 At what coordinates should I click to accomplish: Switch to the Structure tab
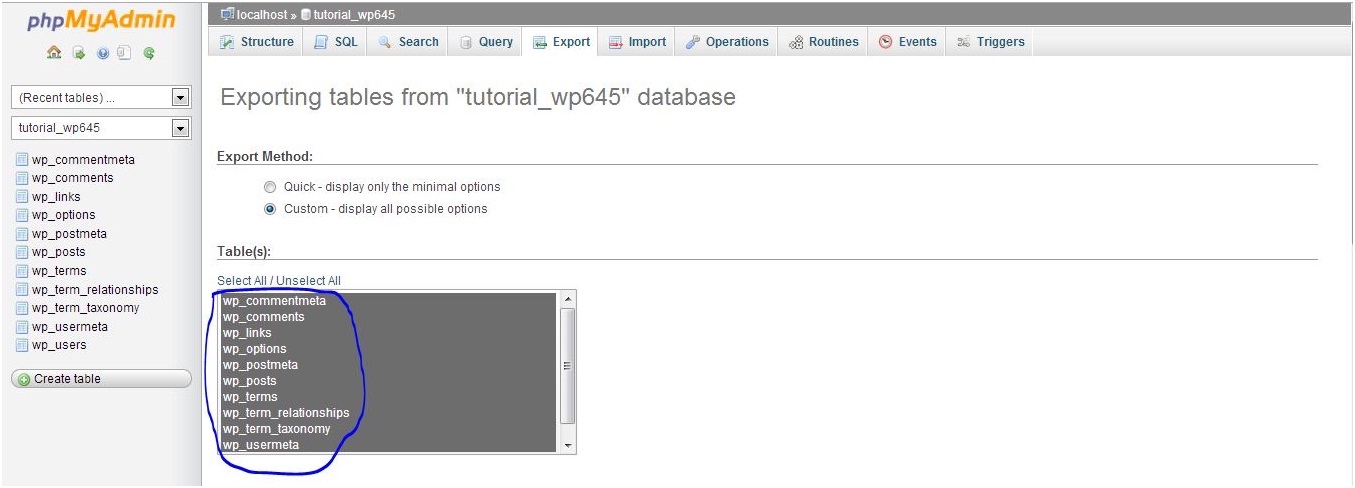pos(257,42)
